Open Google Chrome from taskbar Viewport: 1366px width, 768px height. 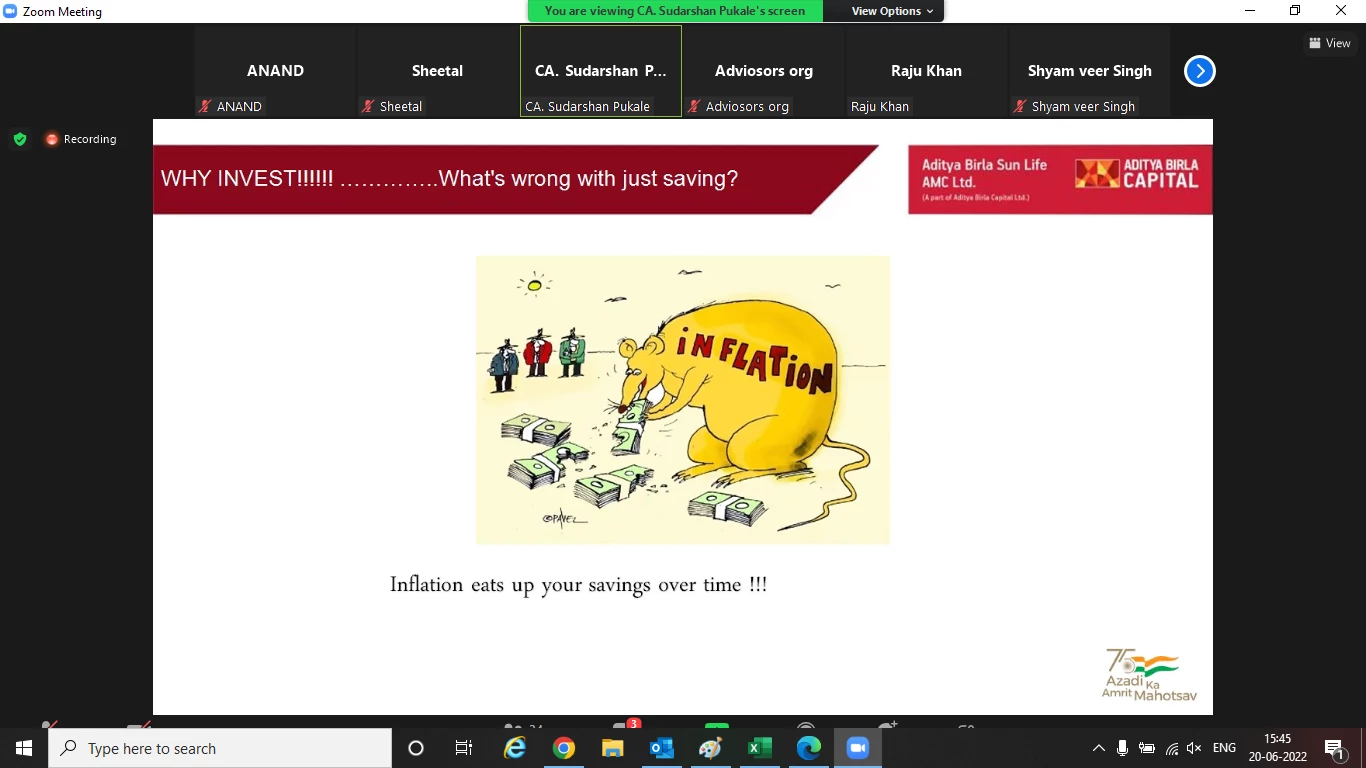coord(564,748)
